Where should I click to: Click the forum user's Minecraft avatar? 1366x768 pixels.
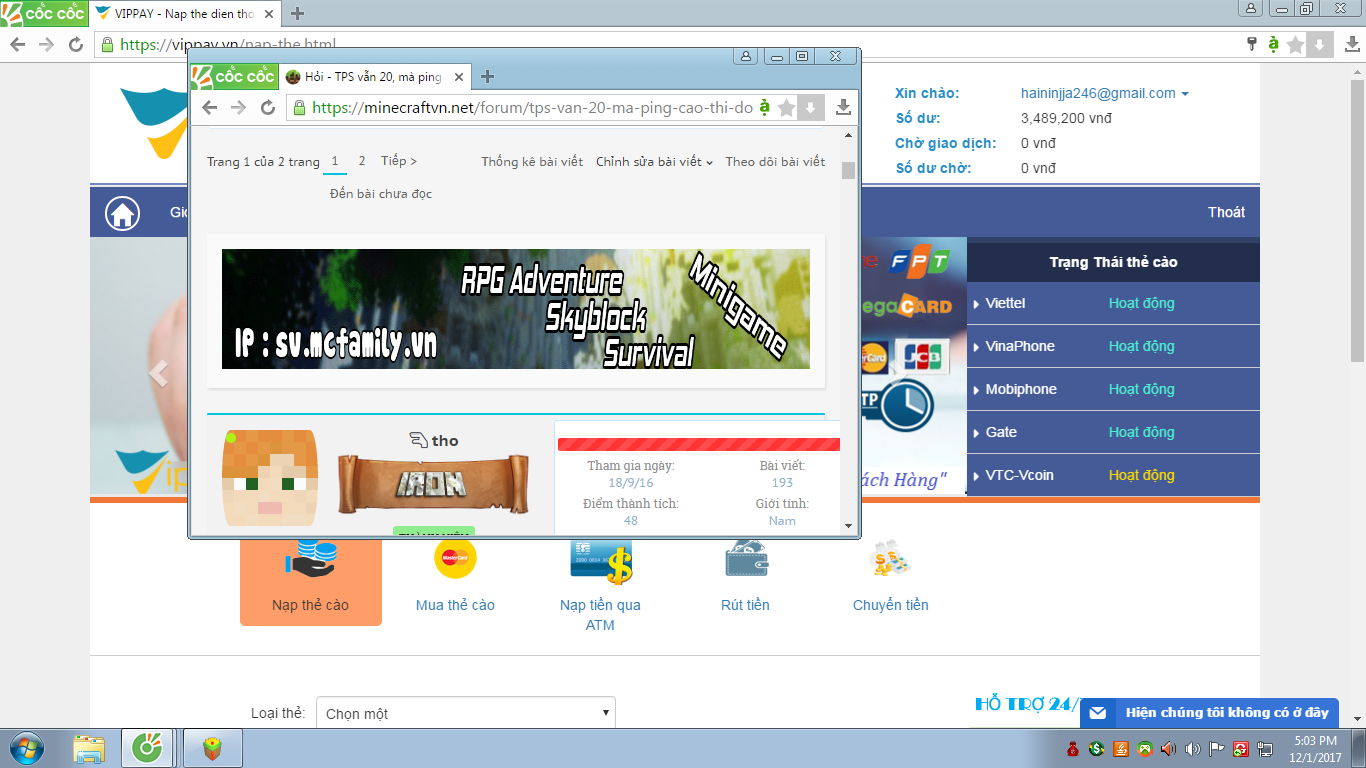click(270, 478)
